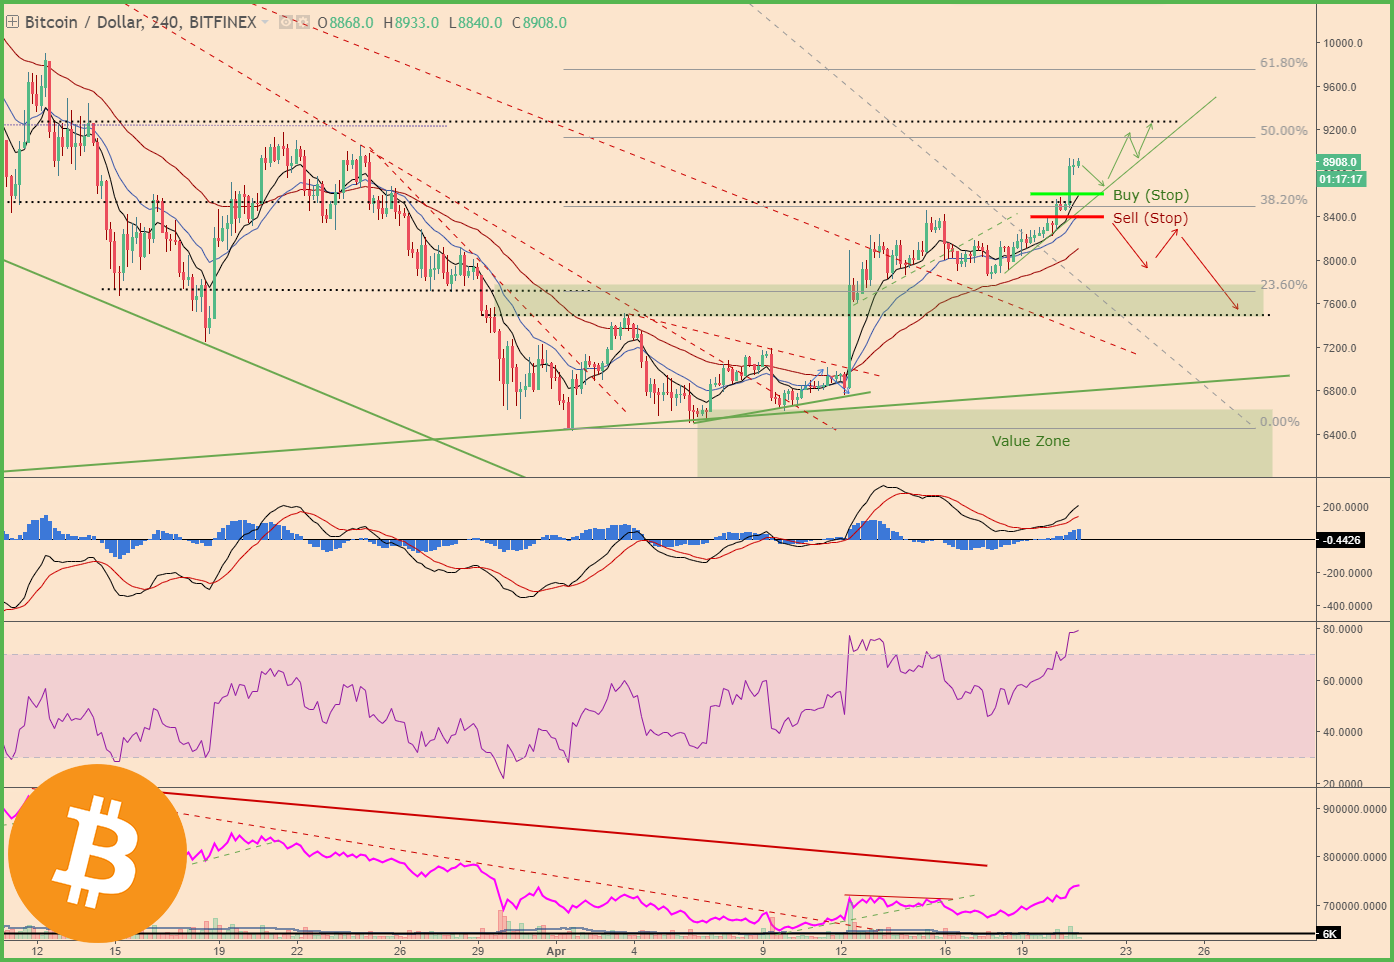Click the bar countdown timer 01:17:17

1340,179
